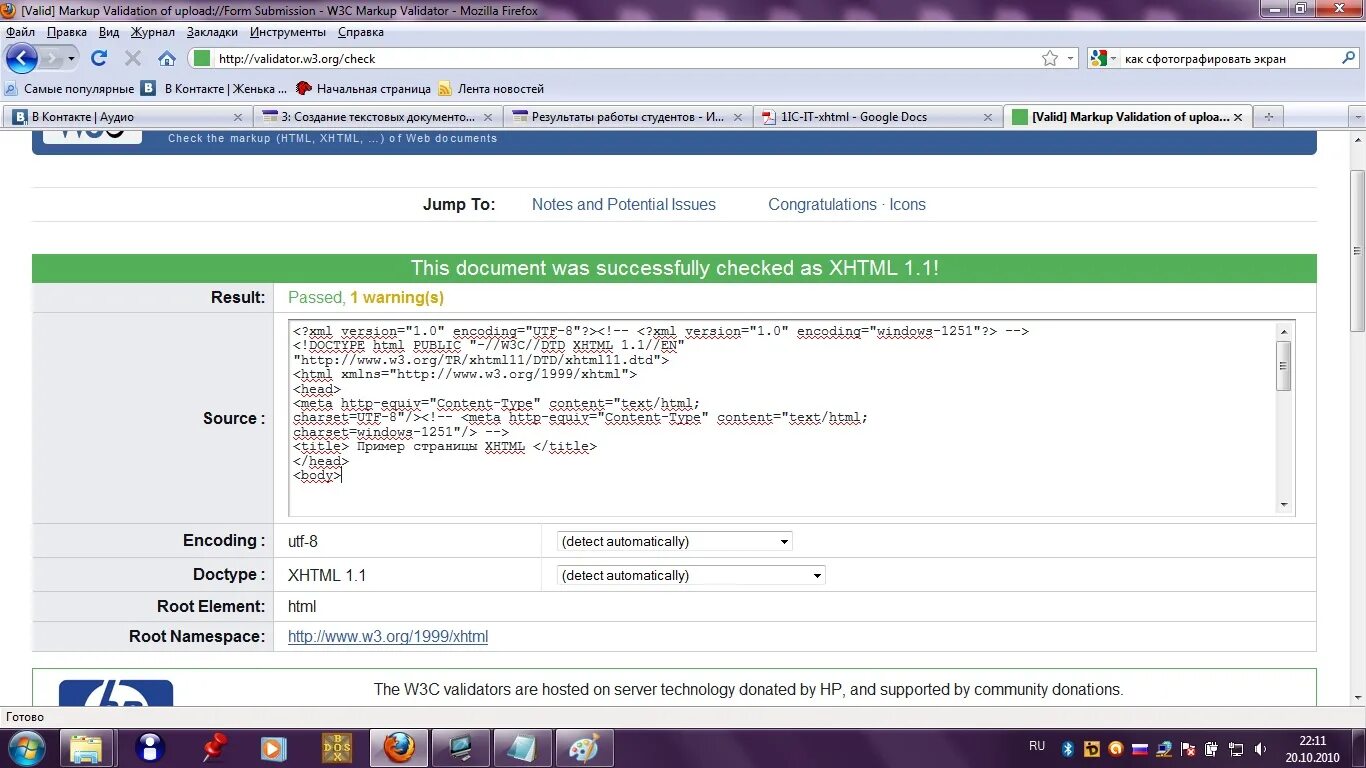This screenshot has width=1366, height=768.
Task: Open the Справка menu
Action: pyautogui.click(x=361, y=32)
